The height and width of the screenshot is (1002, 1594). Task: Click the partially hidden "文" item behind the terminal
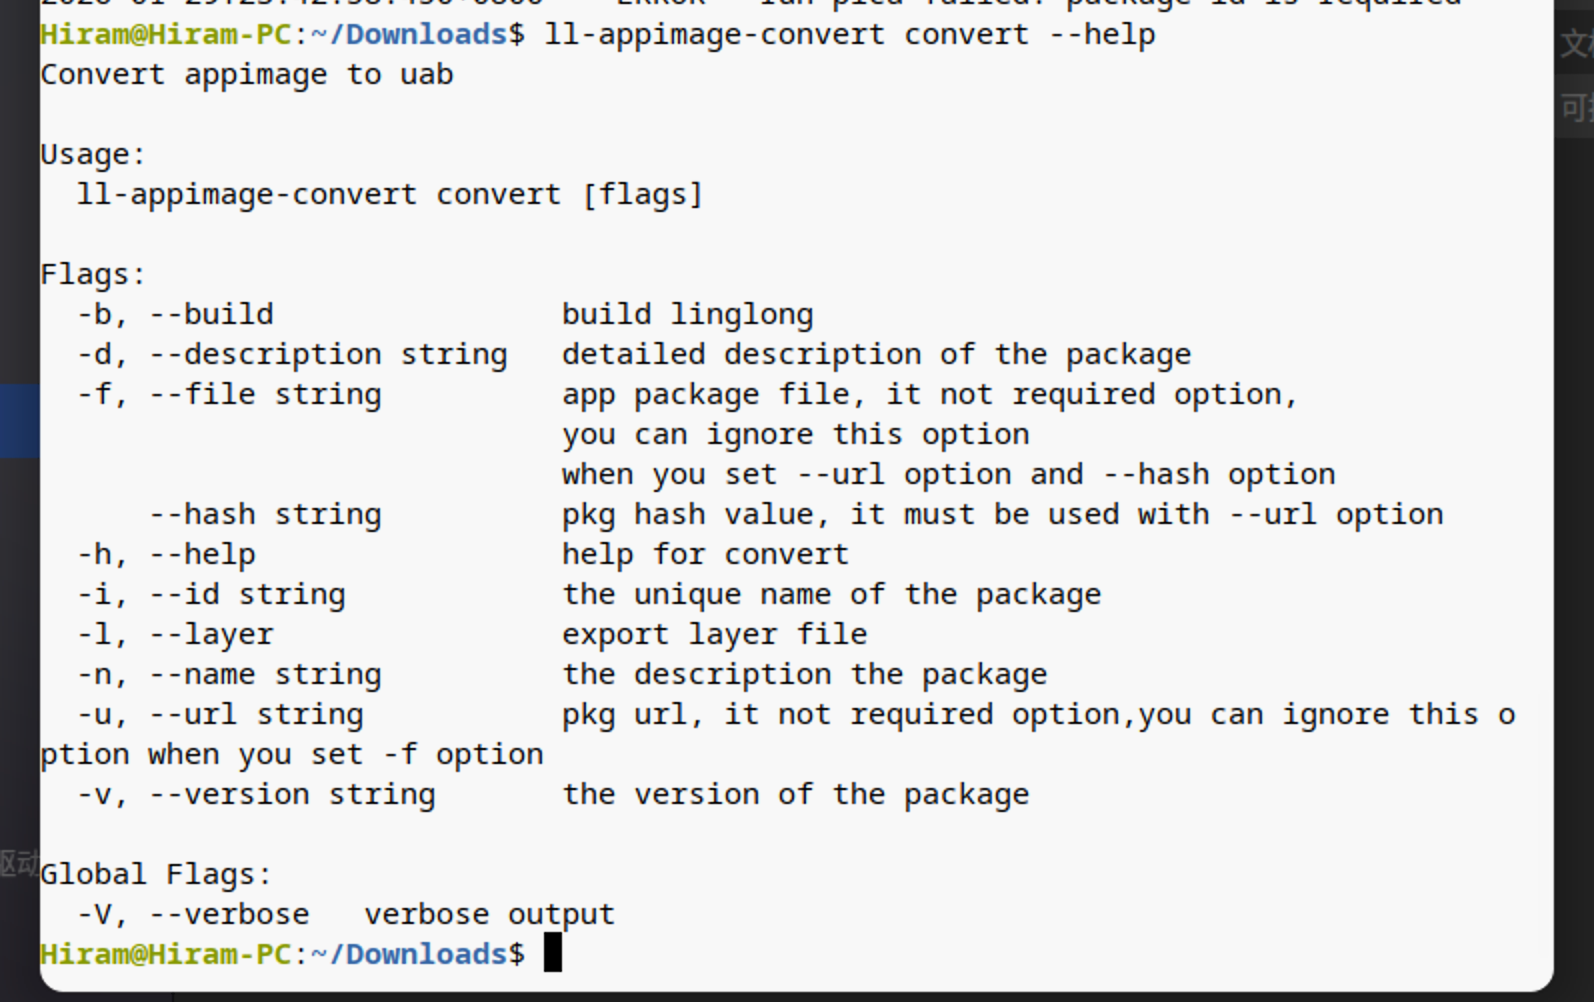(1575, 44)
